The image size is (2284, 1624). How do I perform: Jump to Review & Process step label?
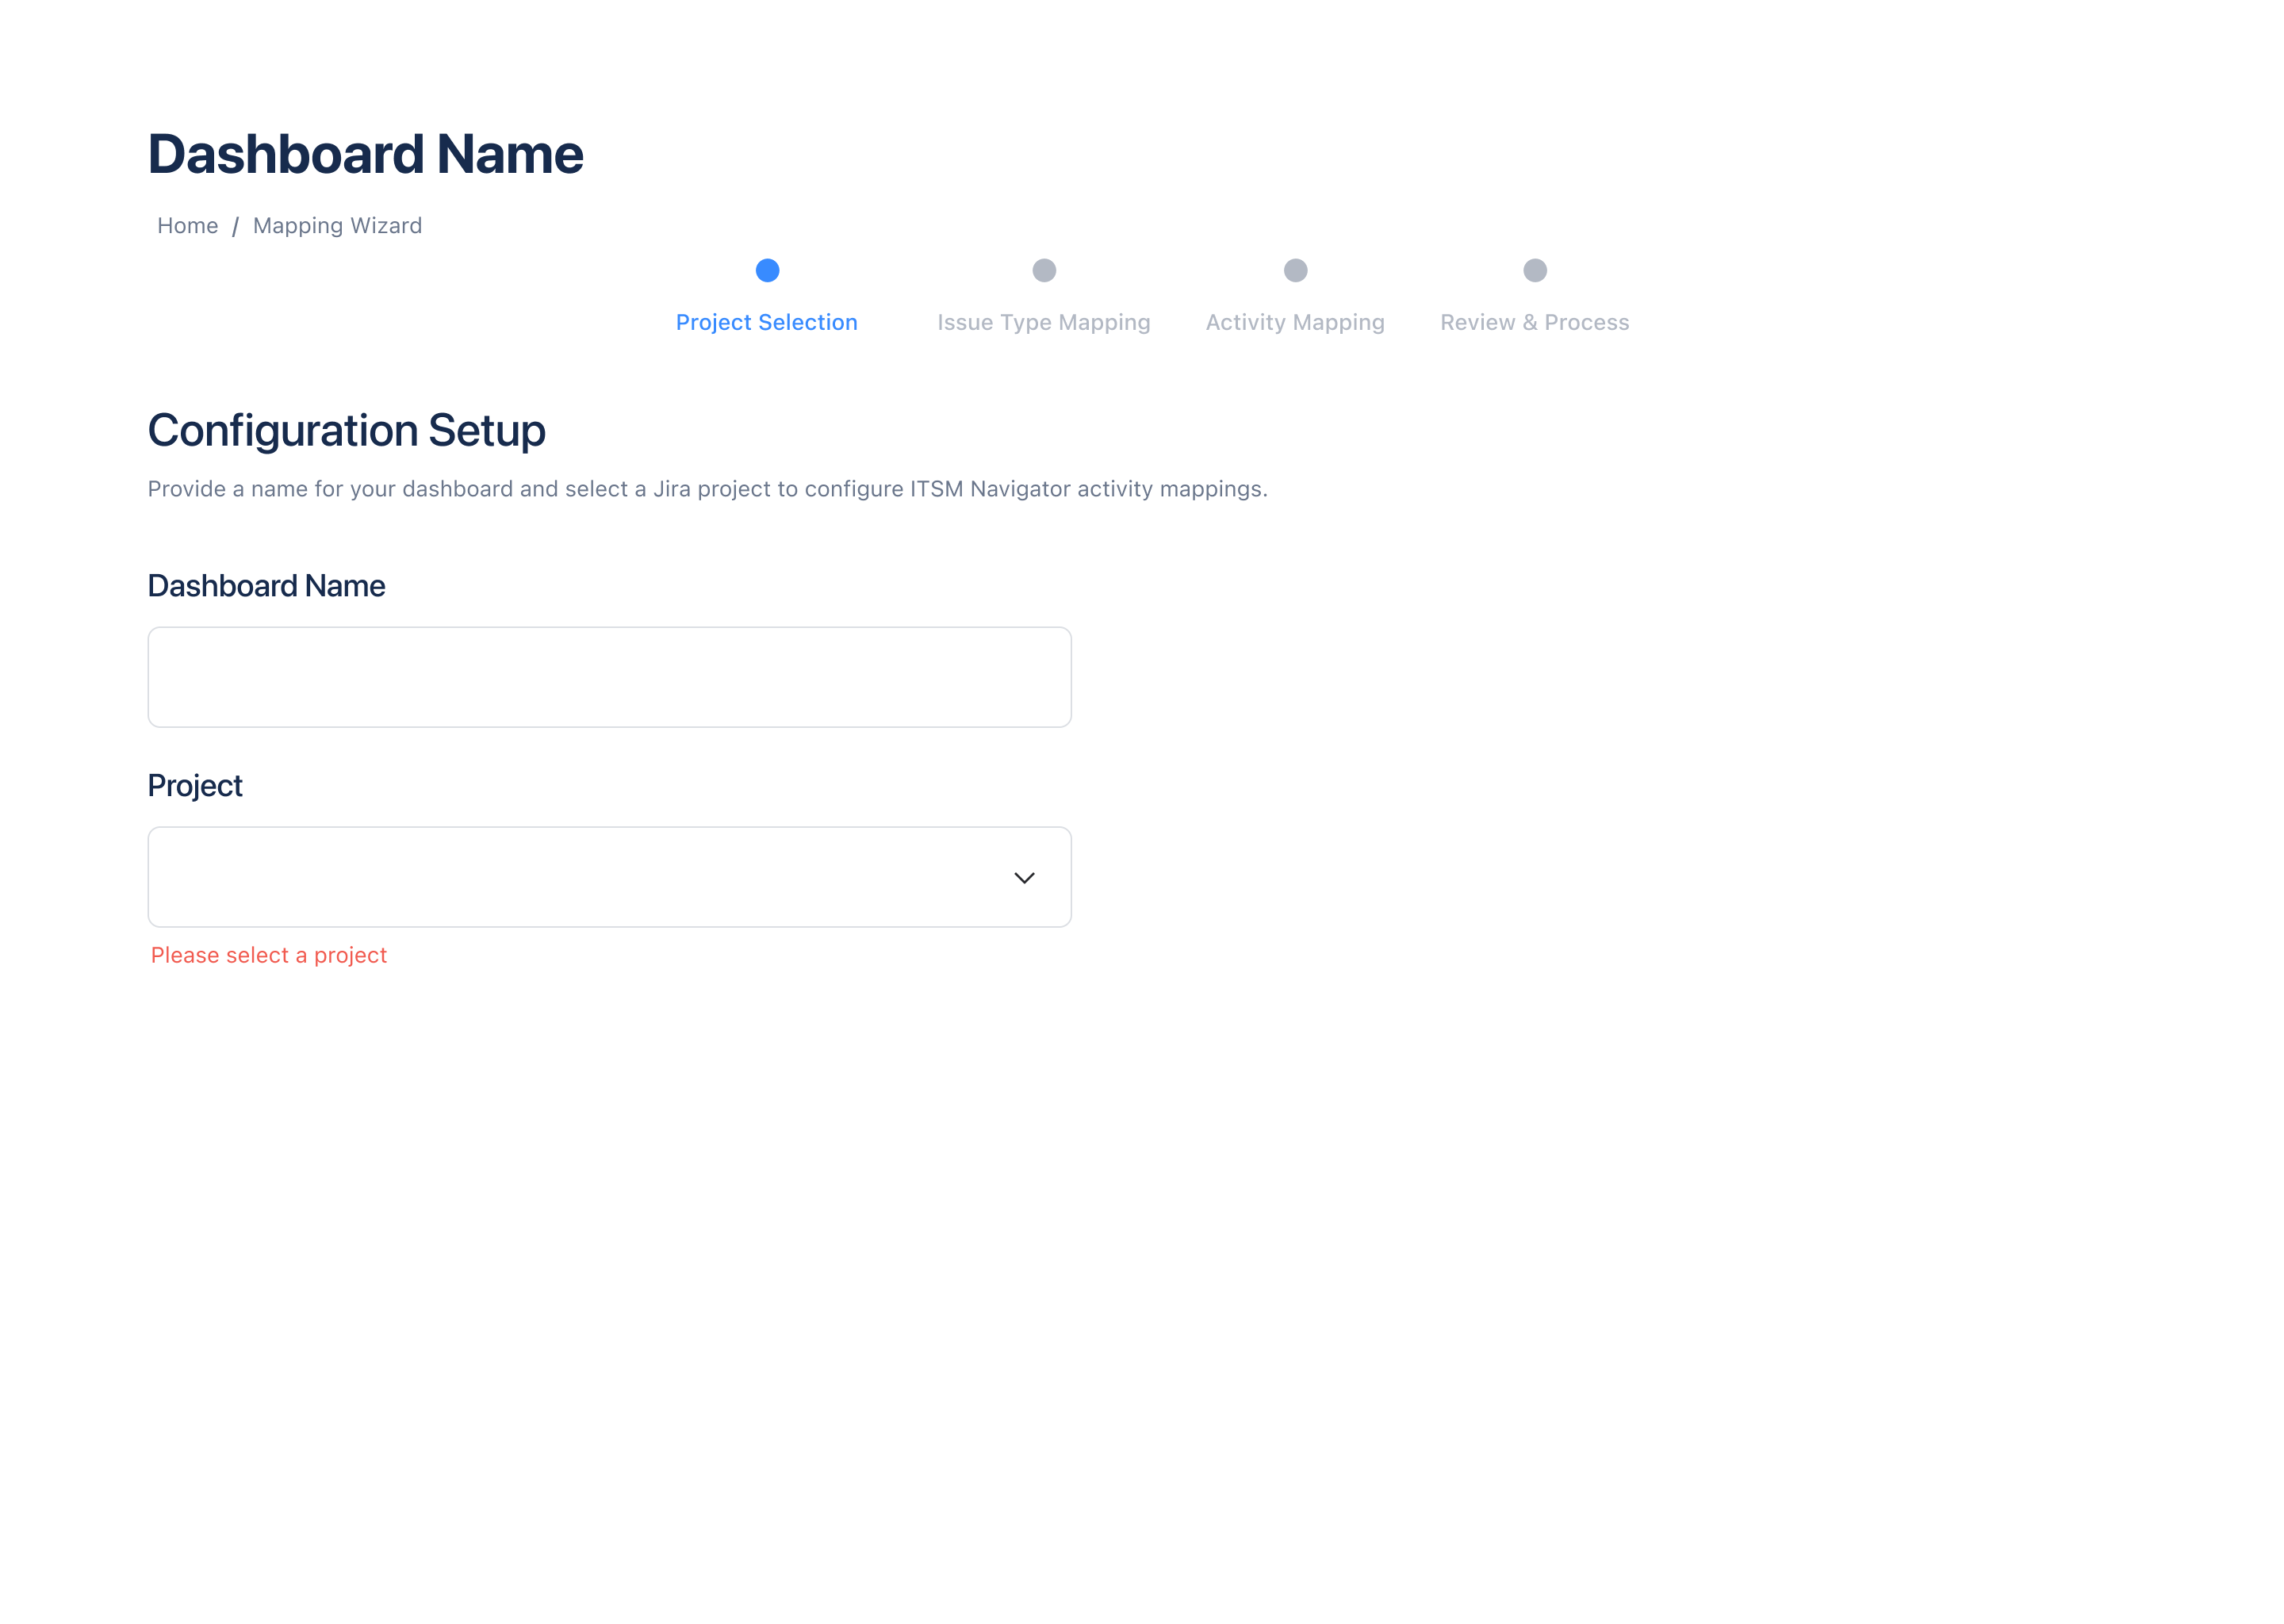click(1534, 322)
